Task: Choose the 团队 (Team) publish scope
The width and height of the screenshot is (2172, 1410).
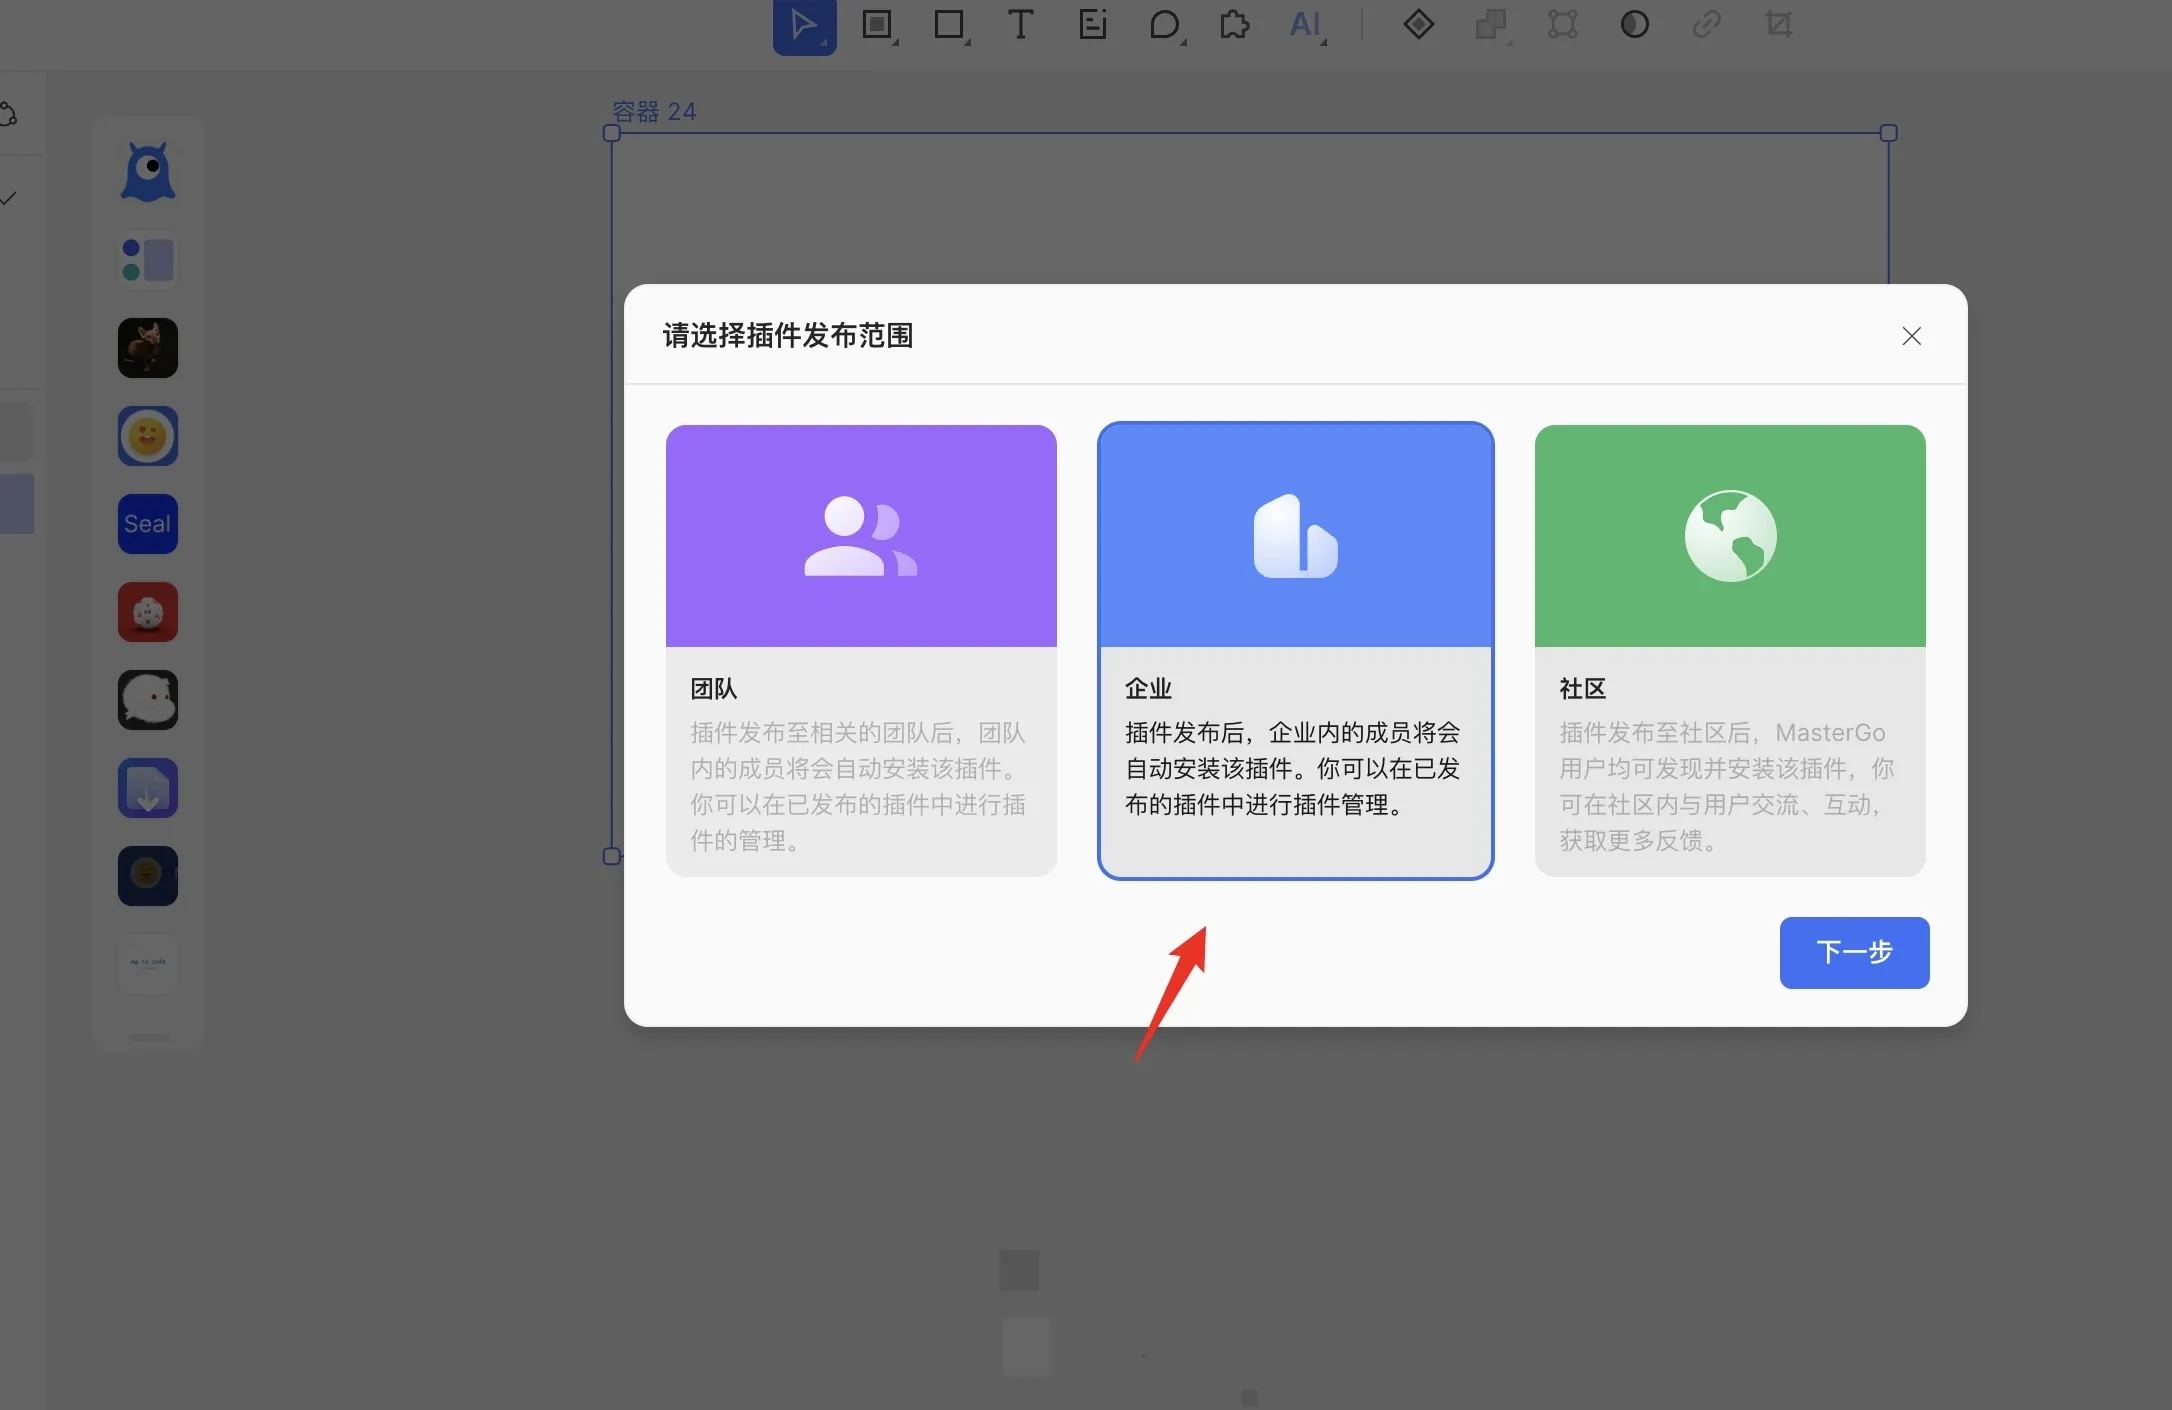Action: point(861,650)
